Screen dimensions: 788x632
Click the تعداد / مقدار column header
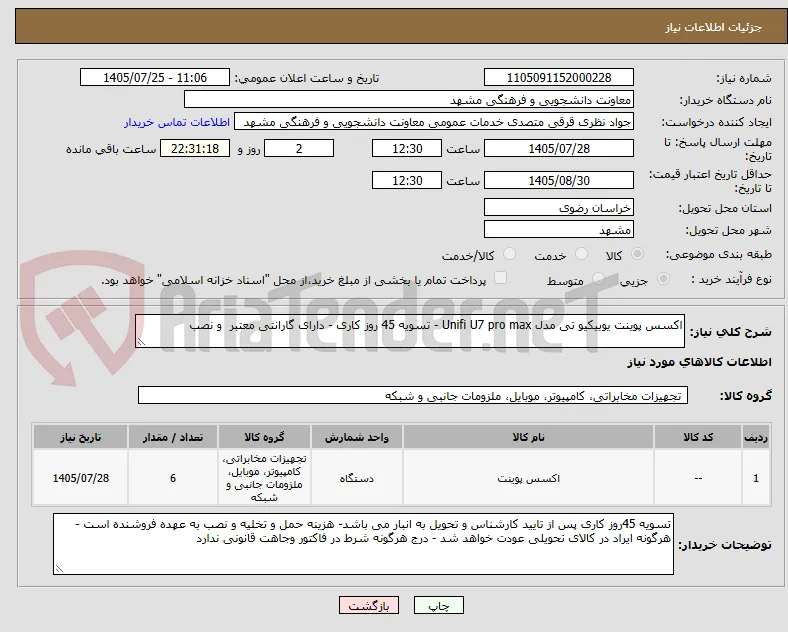173,437
